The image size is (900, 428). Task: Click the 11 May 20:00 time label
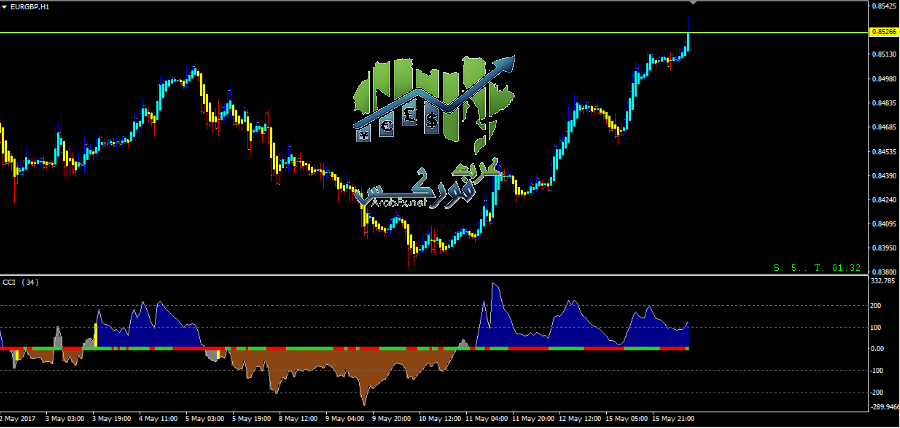coord(534,419)
